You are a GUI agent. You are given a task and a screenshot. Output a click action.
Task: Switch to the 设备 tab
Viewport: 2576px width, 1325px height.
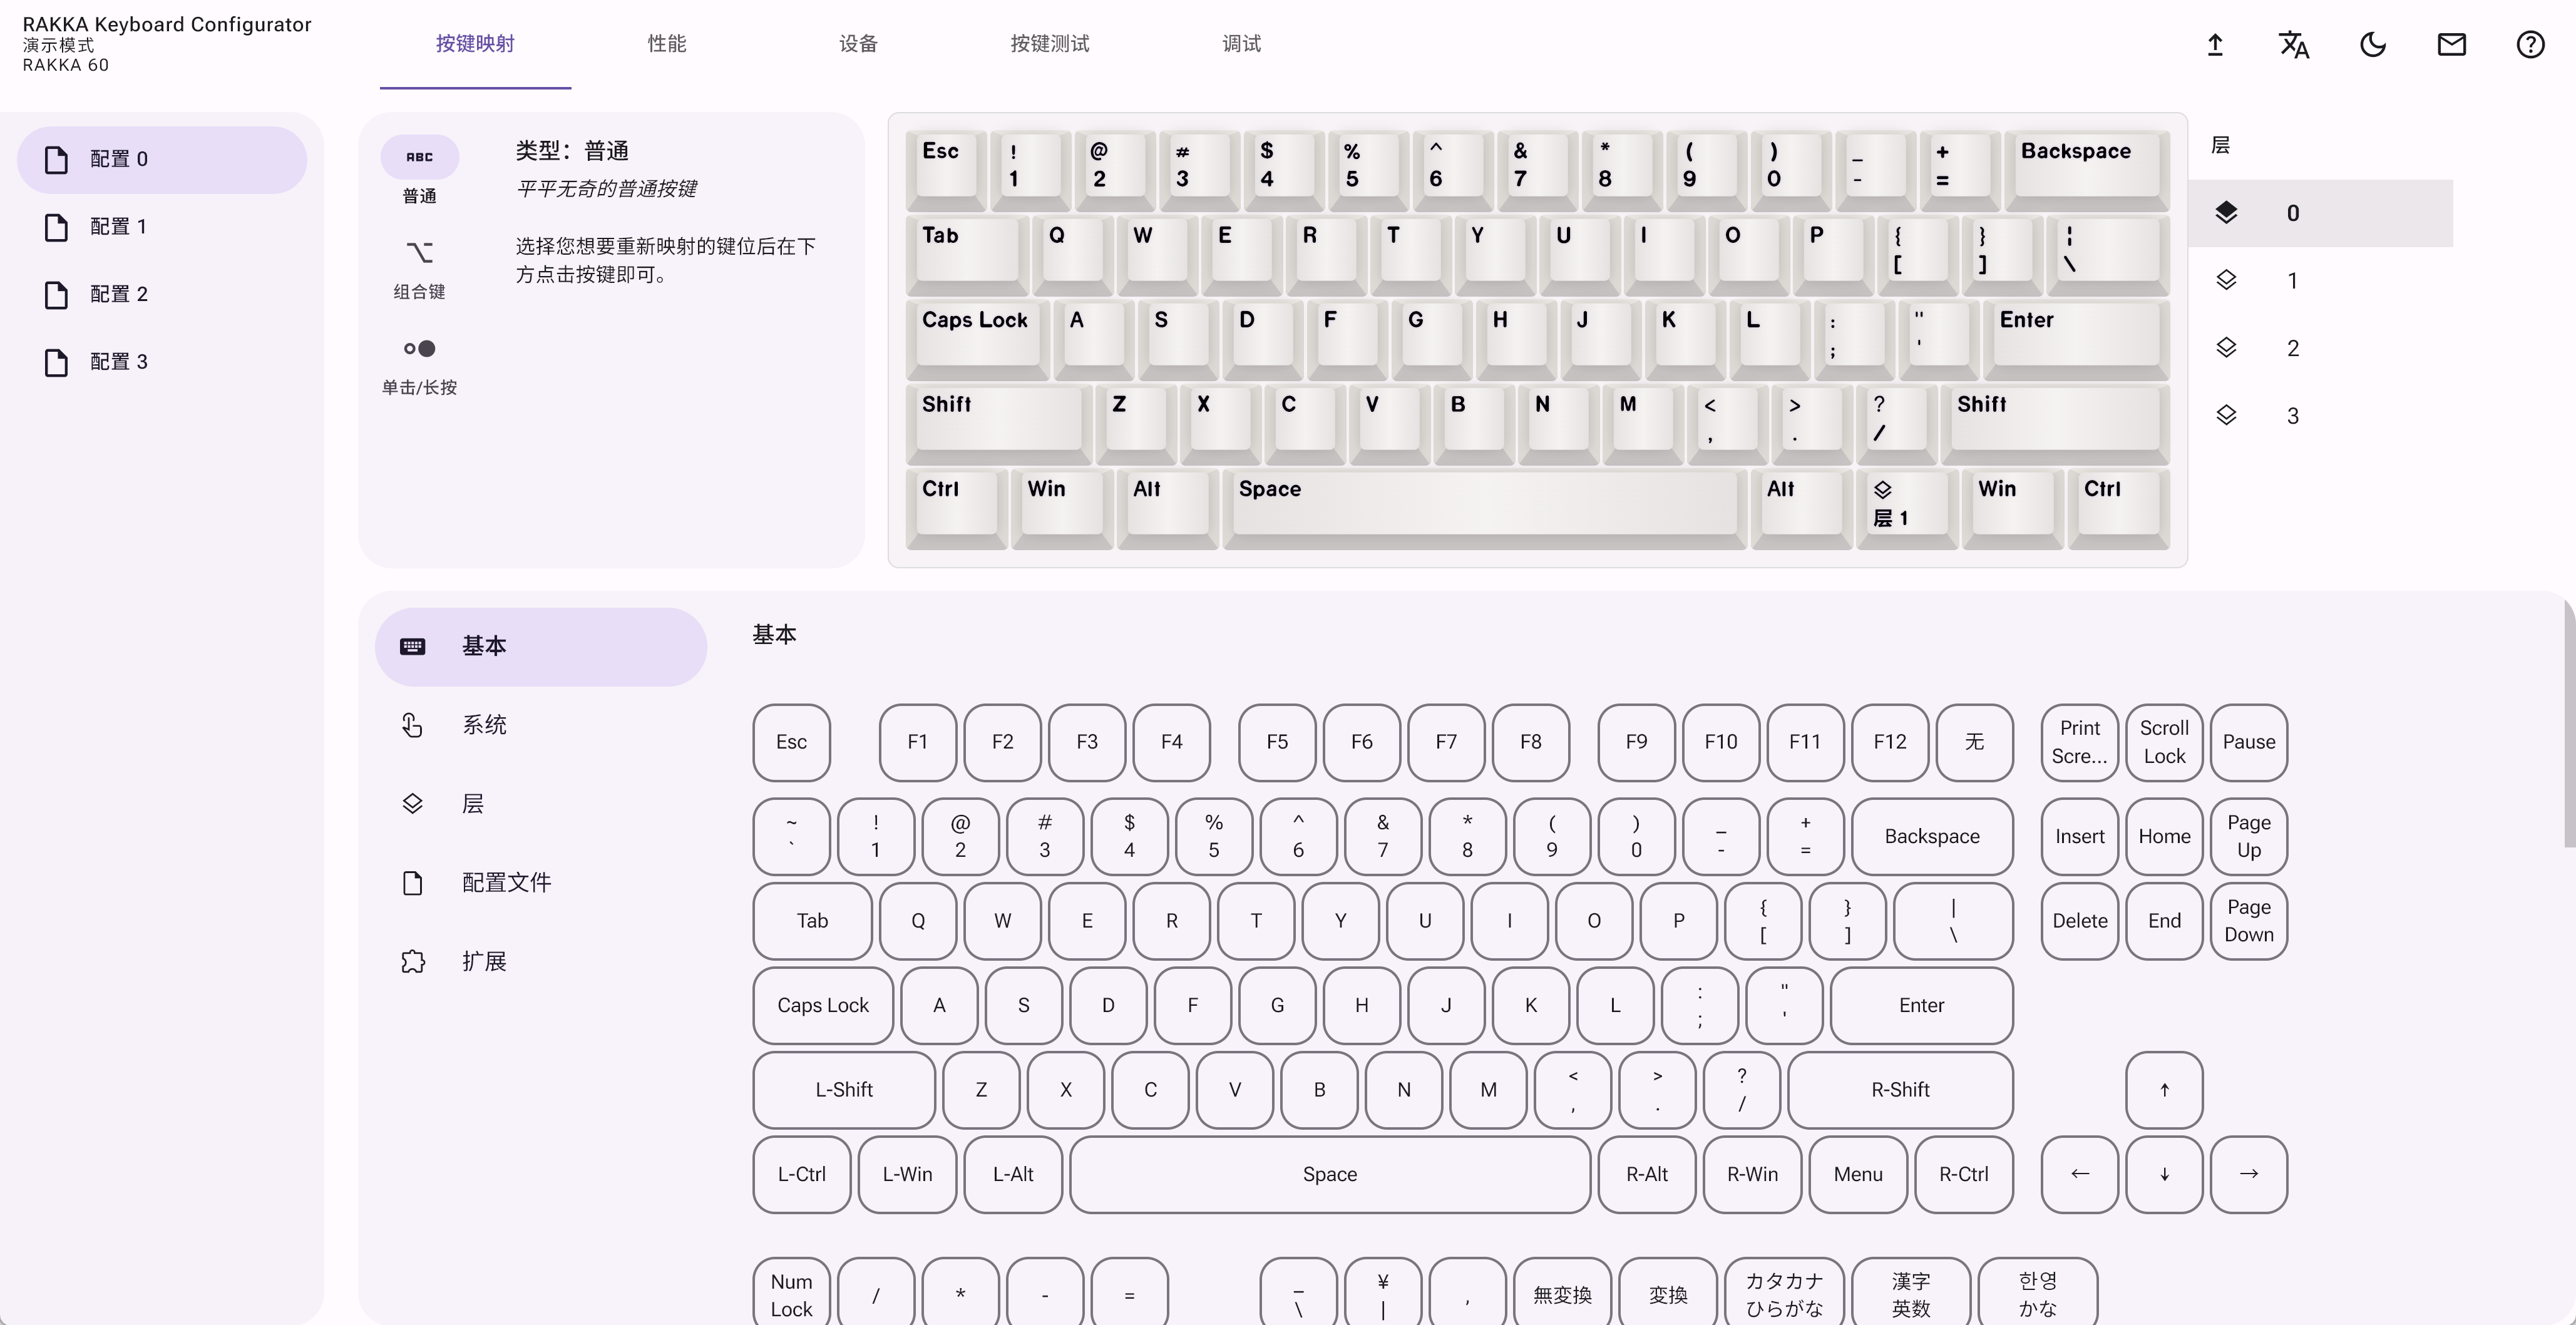coord(858,44)
